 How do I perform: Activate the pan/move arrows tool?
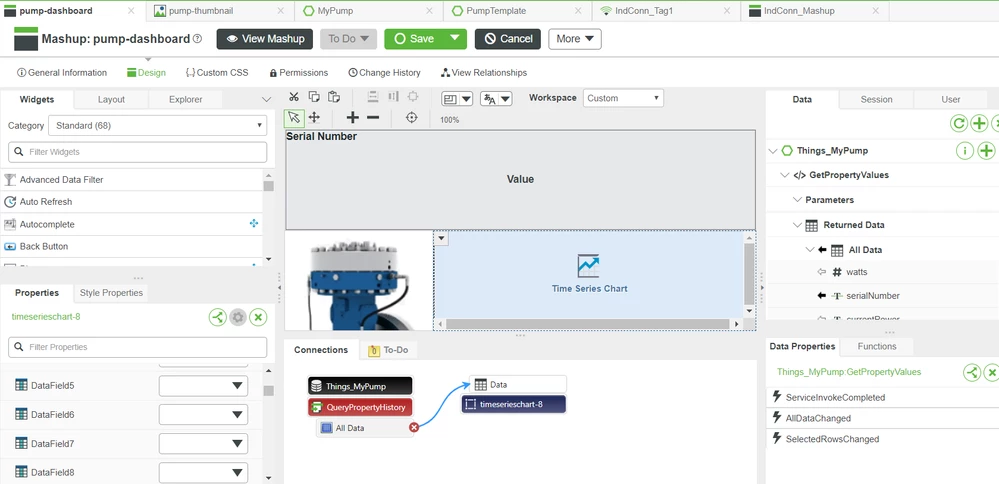[313, 118]
